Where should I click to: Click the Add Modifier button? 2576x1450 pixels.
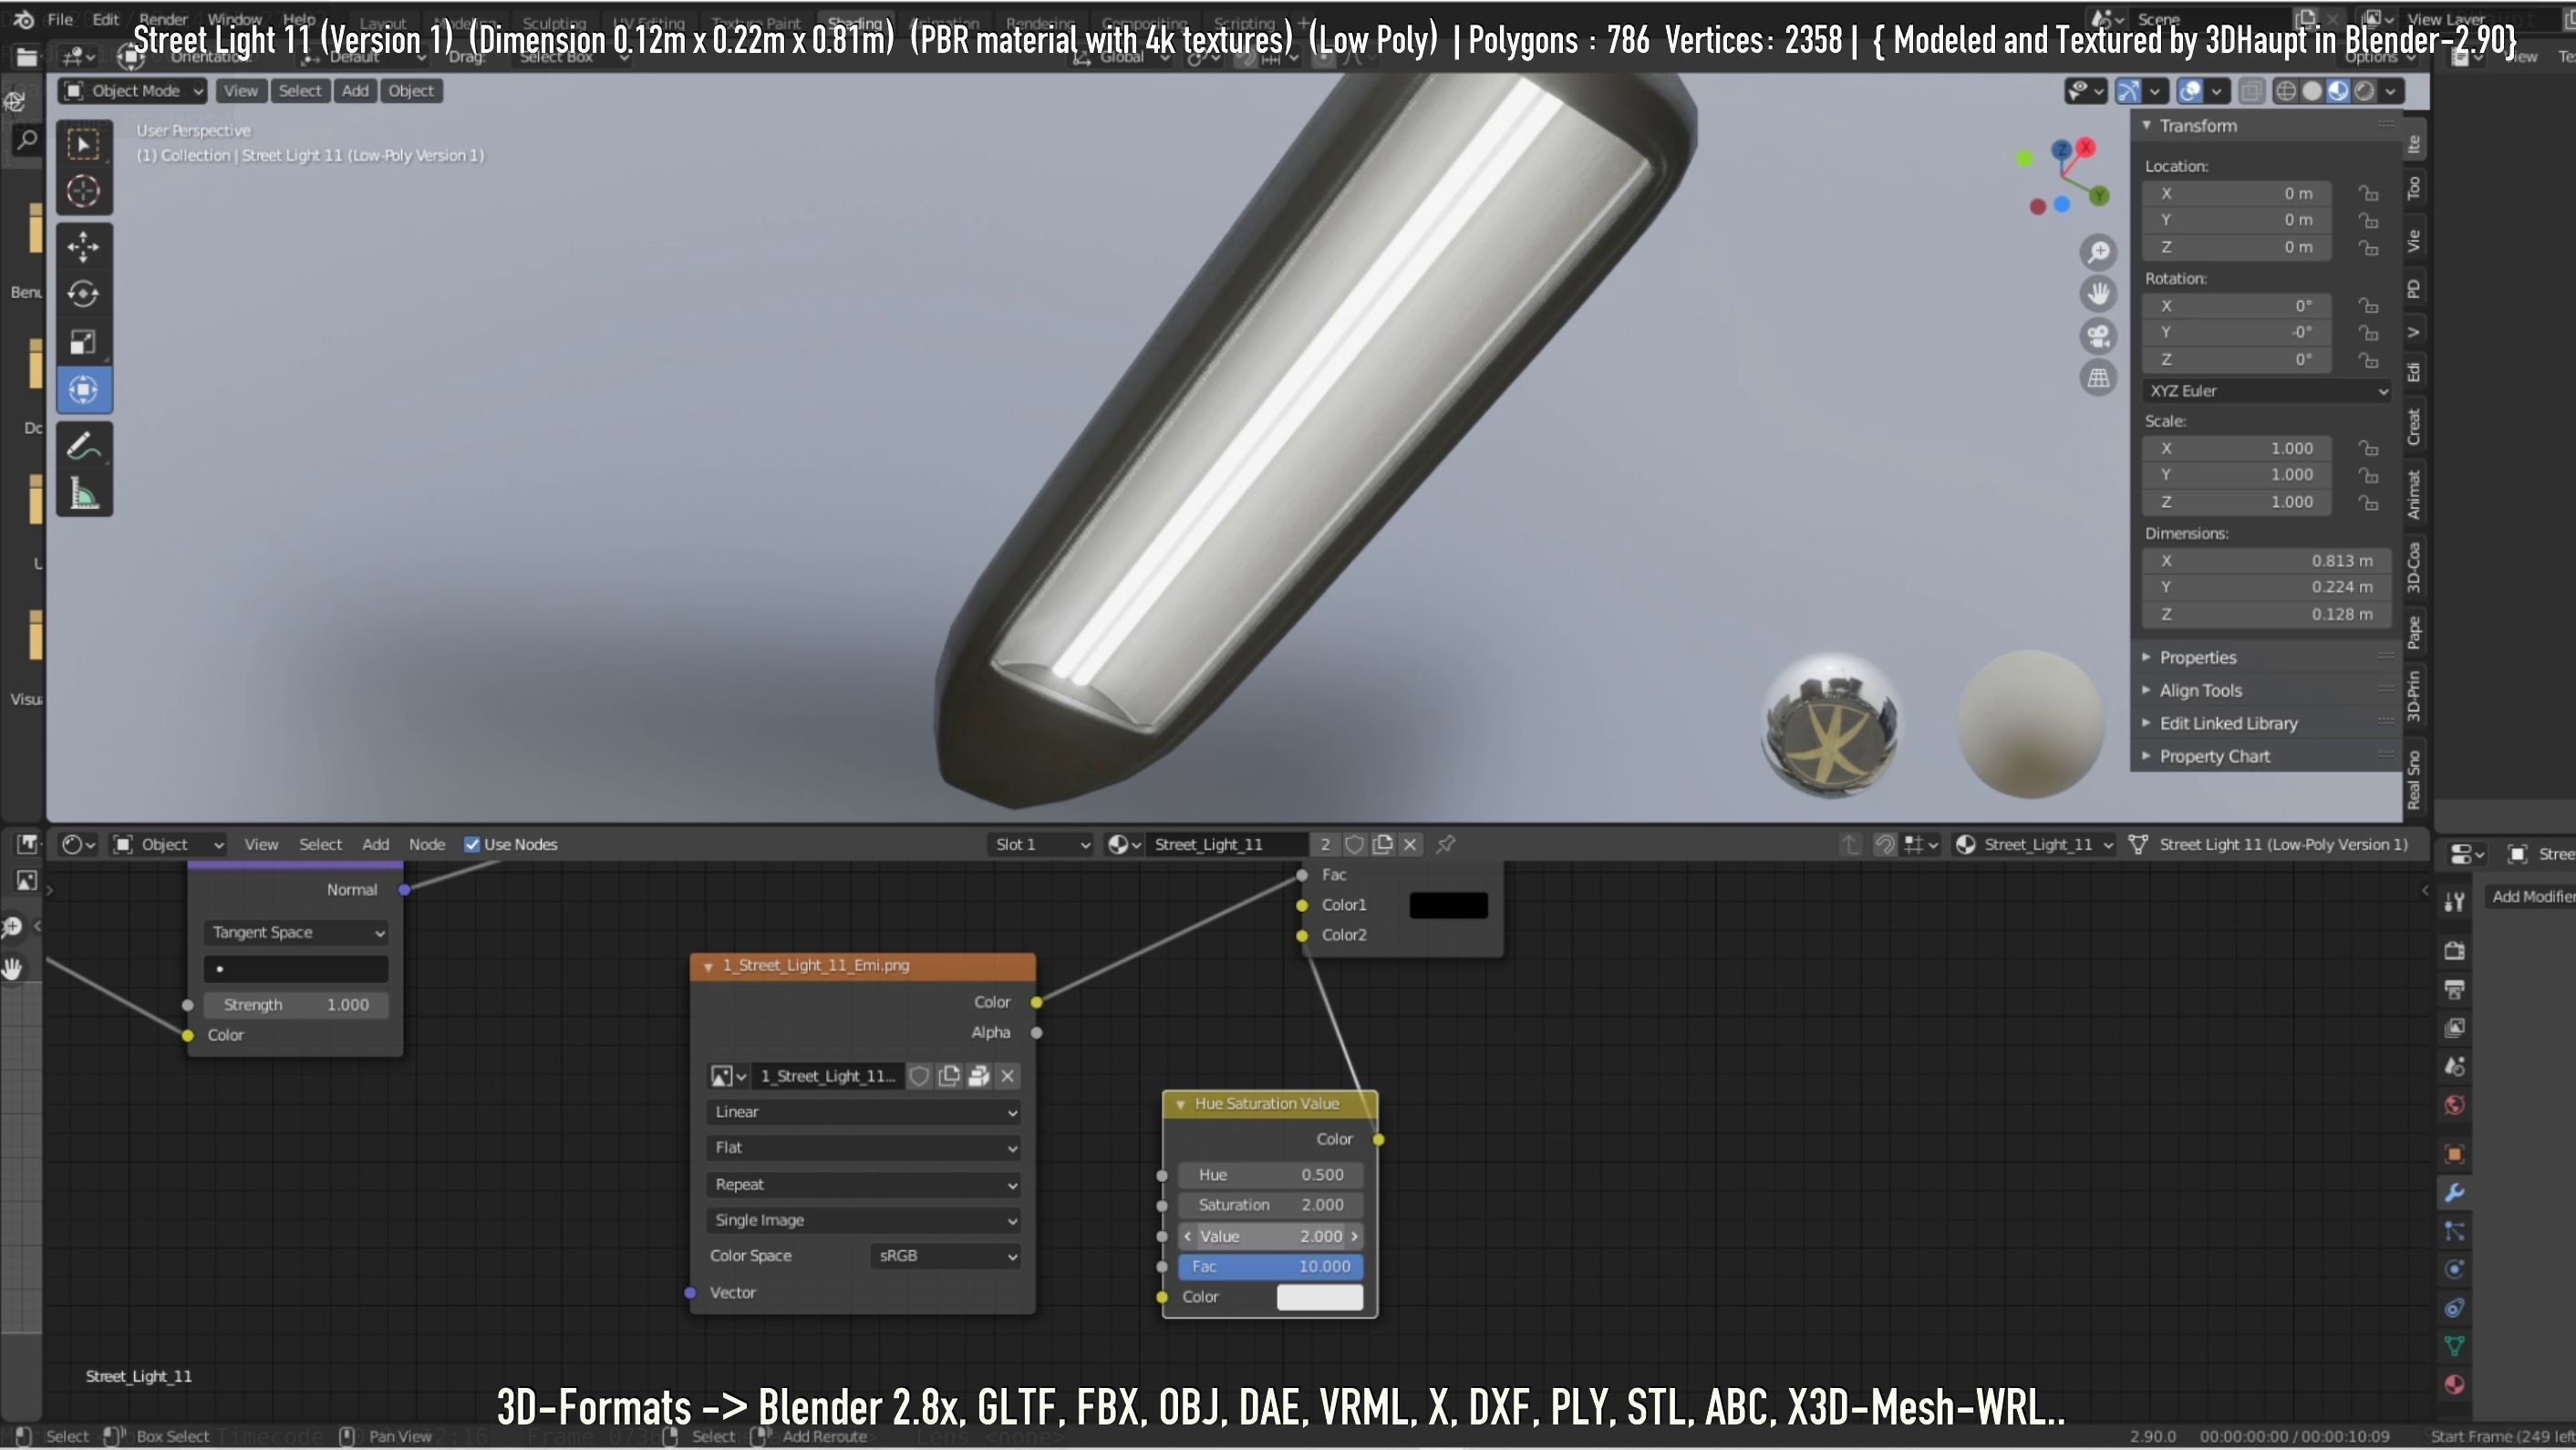(2530, 897)
